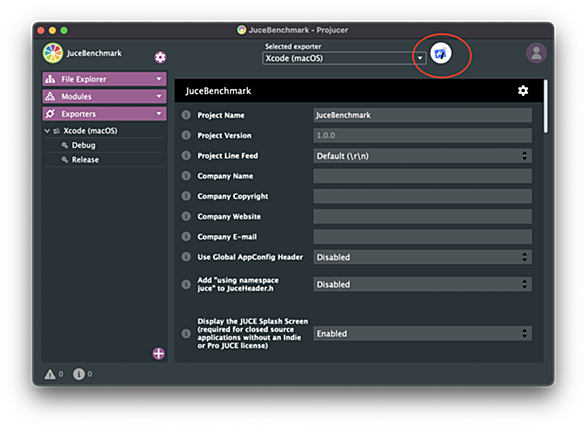Screen dimensions: 586x428
Task: Toggle JUCE Splash Screen Enabled dropdown
Action: point(422,333)
